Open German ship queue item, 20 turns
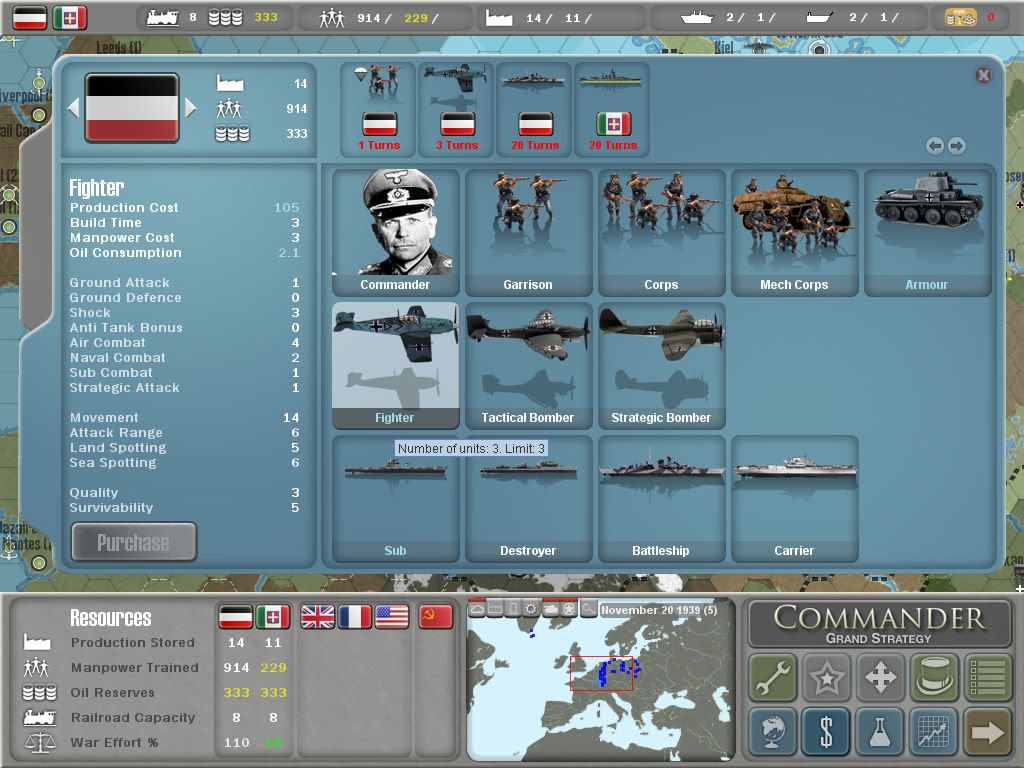This screenshot has width=1024, height=768. (x=534, y=110)
